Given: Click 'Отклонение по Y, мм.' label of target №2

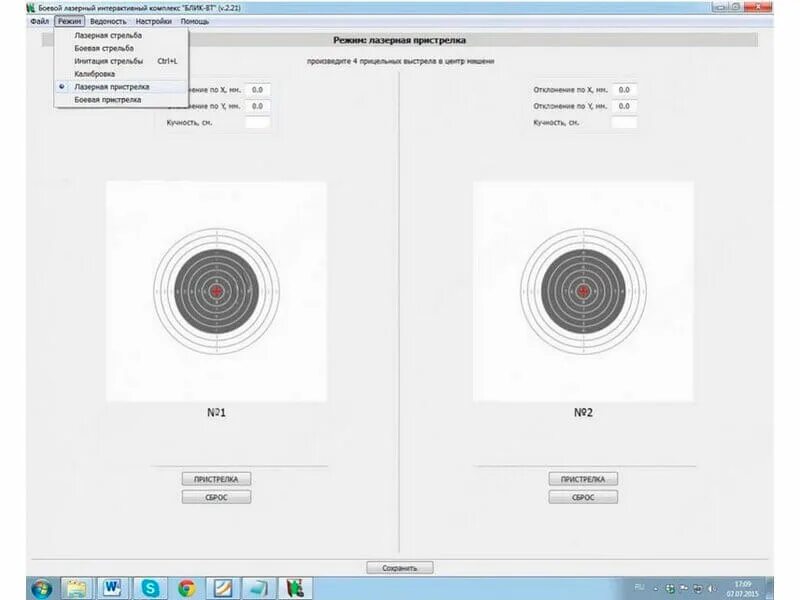Looking at the screenshot, I should [570, 106].
